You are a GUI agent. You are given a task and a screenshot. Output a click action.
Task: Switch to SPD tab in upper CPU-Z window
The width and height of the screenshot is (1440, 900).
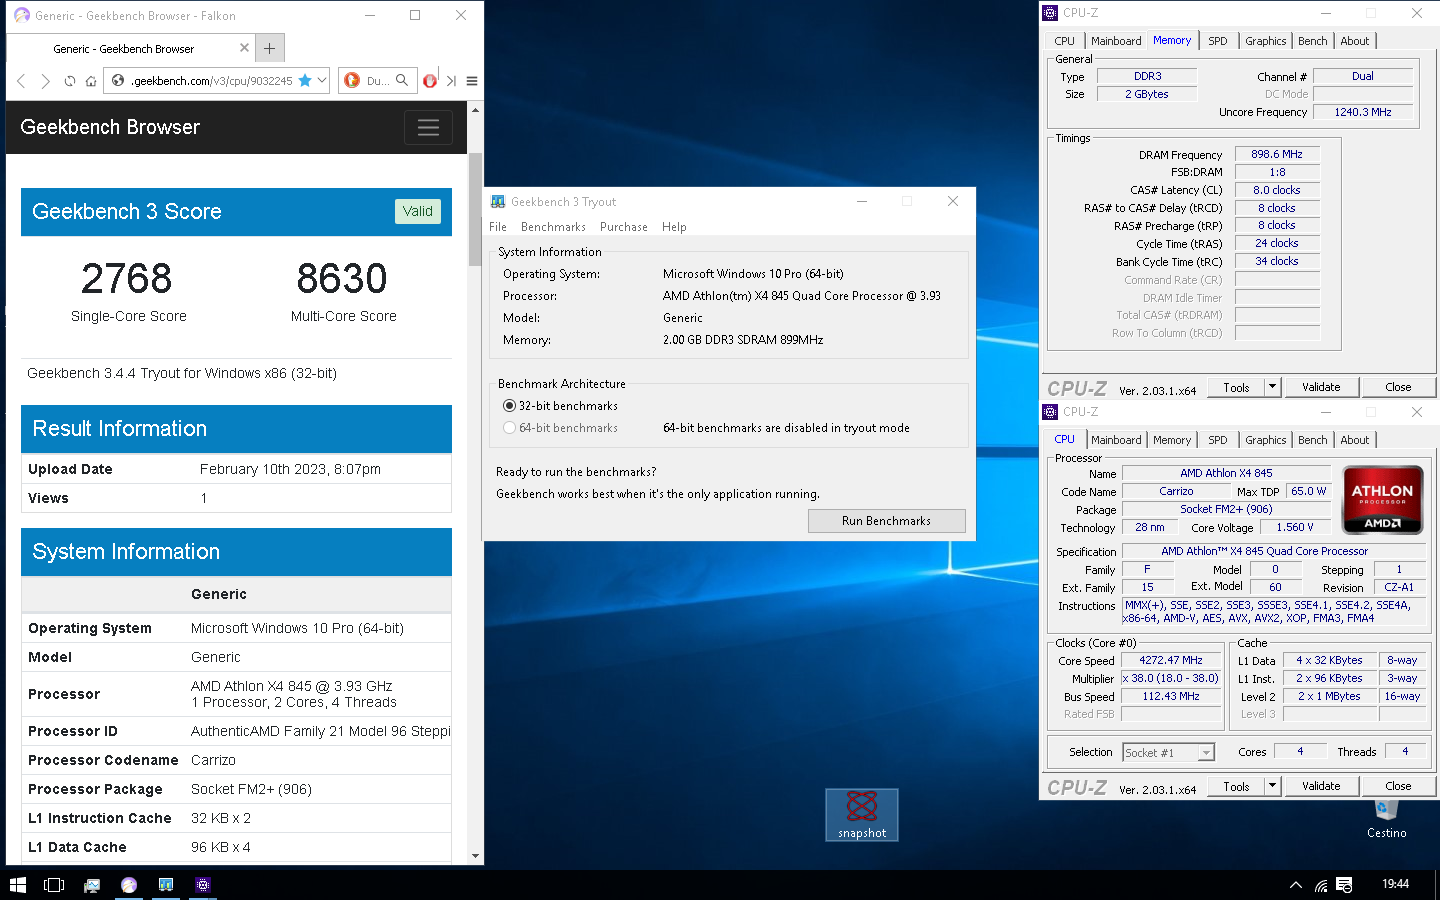pyautogui.click(x=1217, y=41)
